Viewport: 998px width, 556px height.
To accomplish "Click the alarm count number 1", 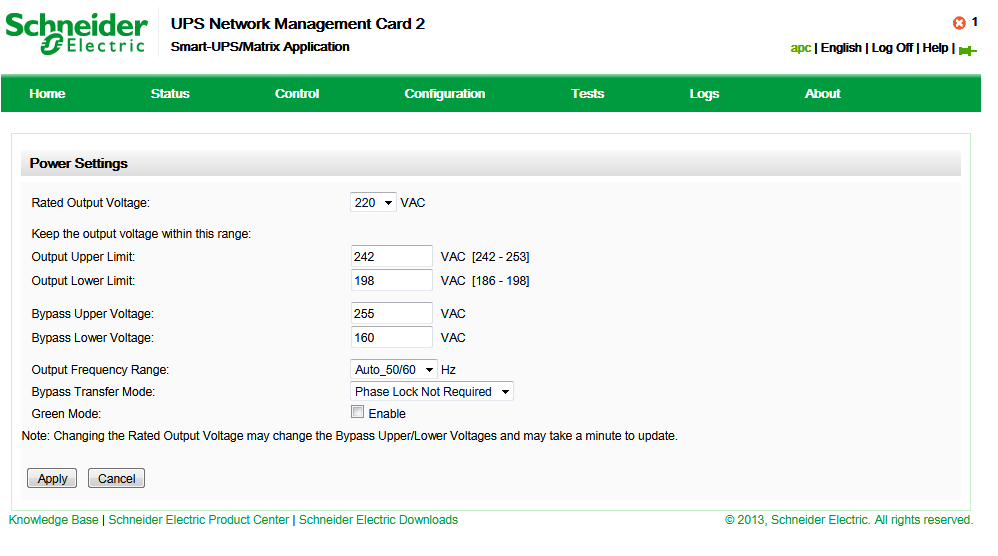I will tap(974, 22).
